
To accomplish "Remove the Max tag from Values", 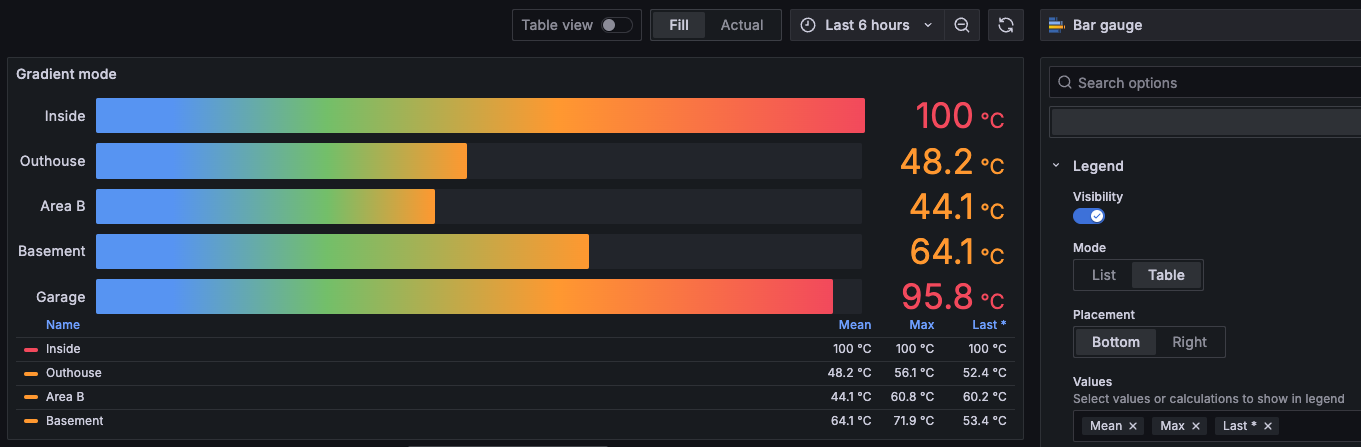I will coord(1196,426).
